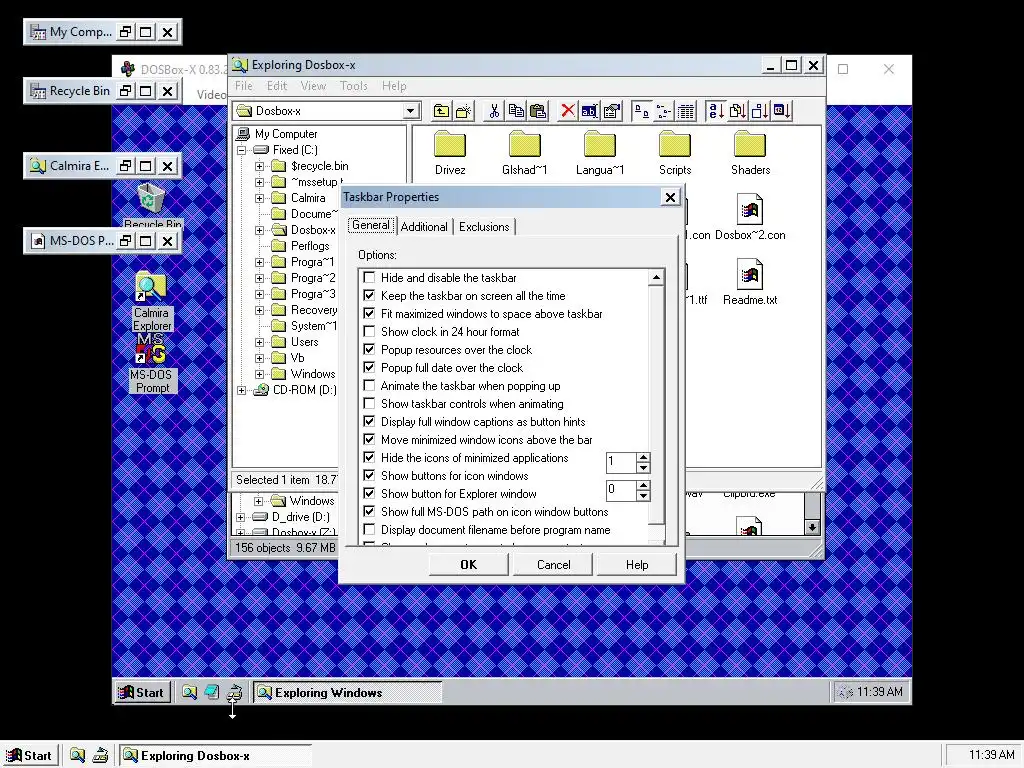1024x768 pixels.
Task: Open the Tools menu
Action: click(x=353, y=86)
